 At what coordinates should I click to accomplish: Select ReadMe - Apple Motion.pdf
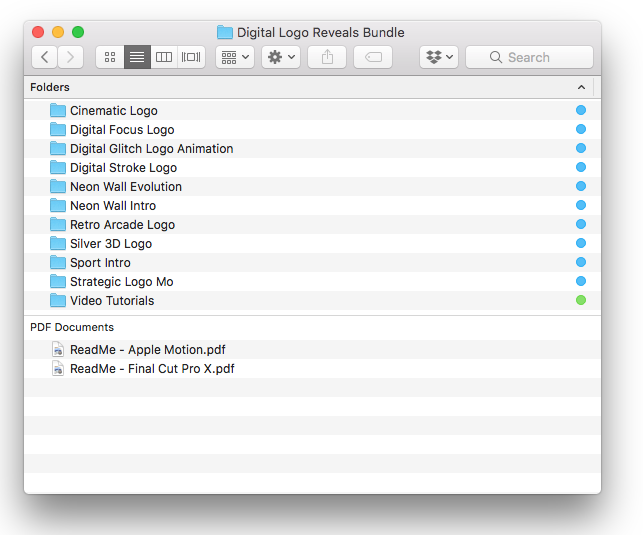[x=312, y=349]
